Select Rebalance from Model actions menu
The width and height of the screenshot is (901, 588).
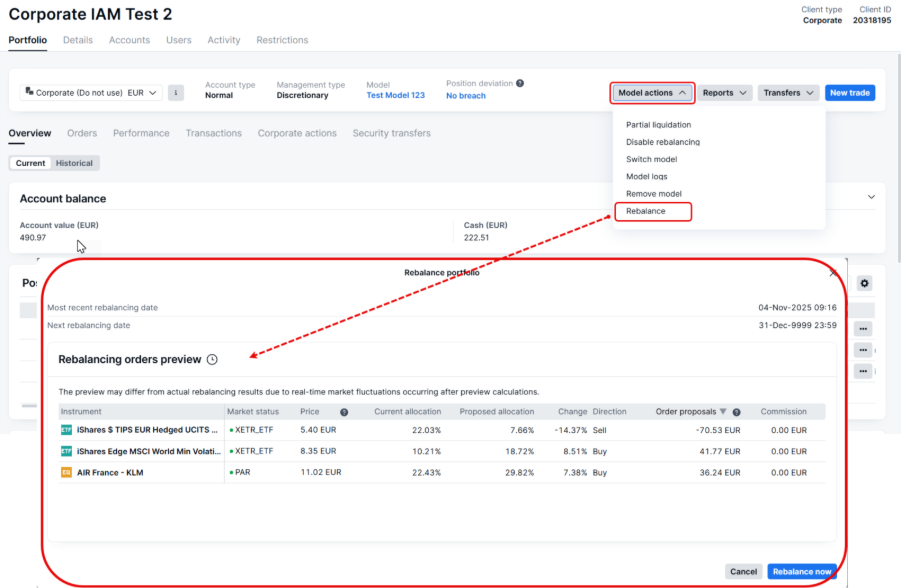646,211
